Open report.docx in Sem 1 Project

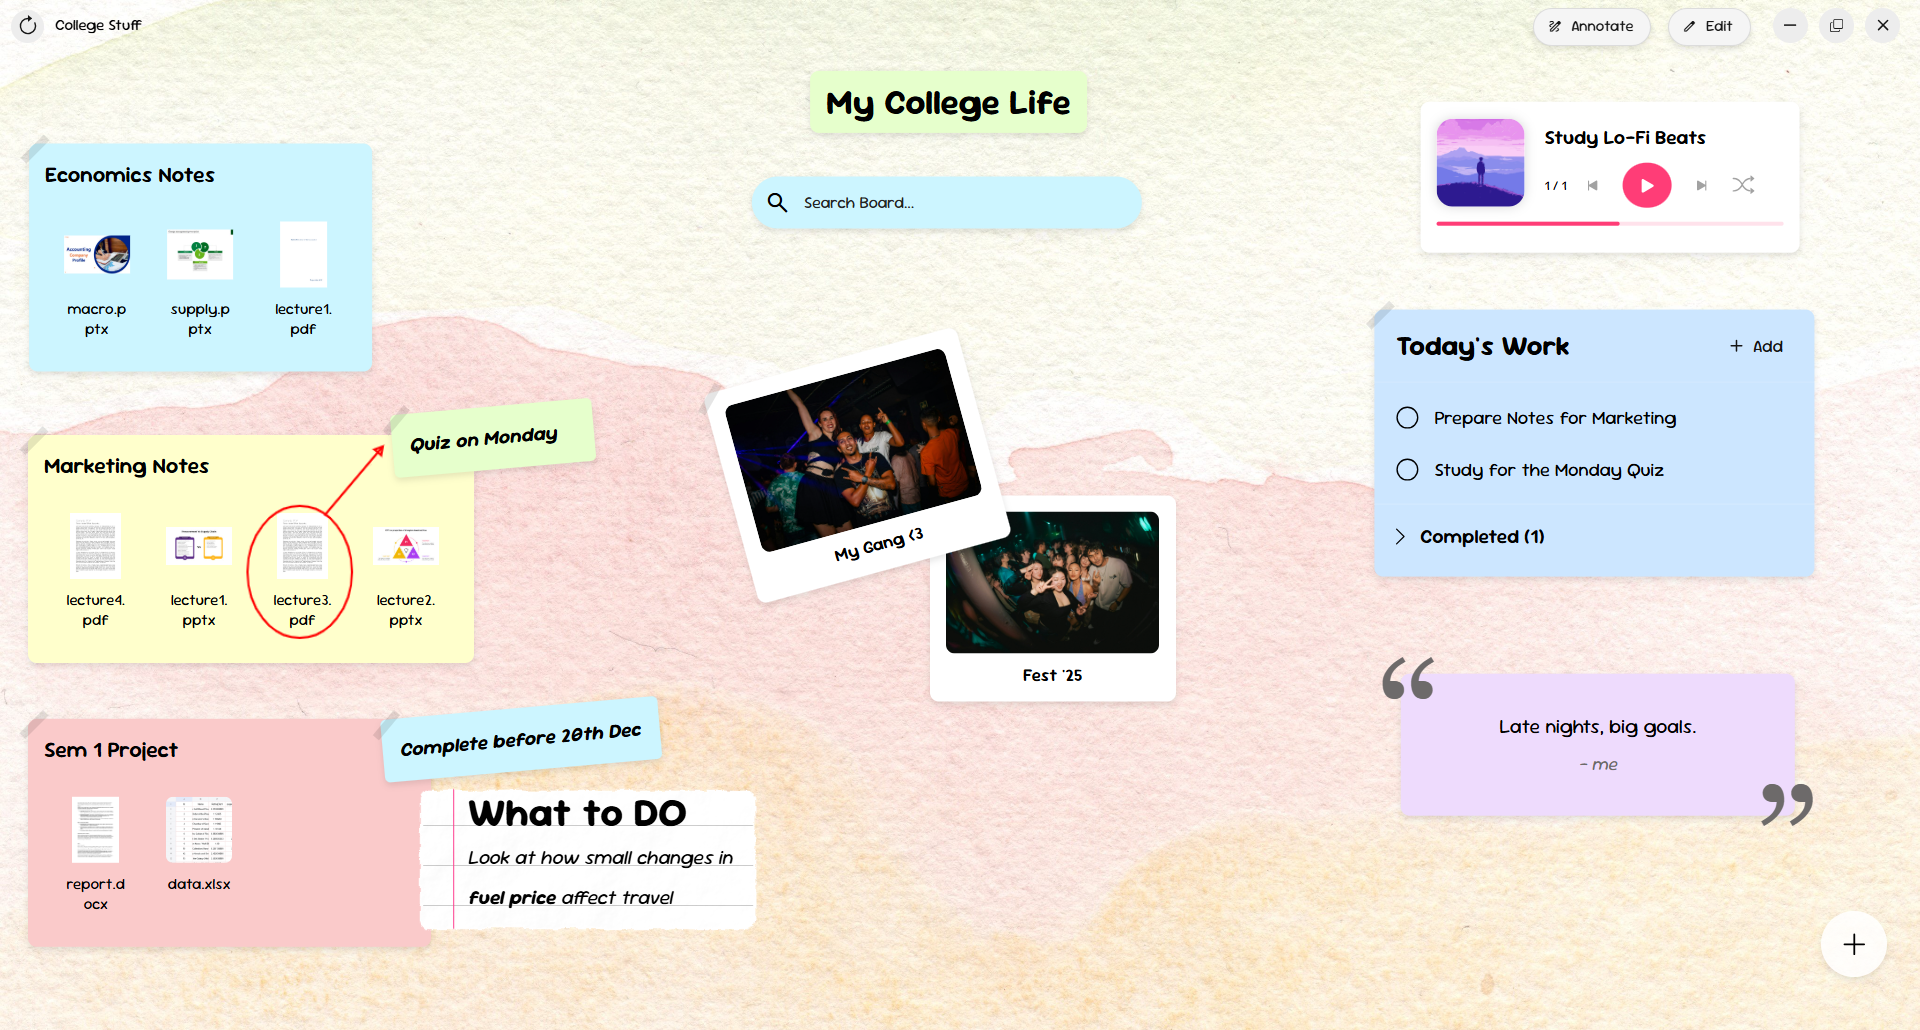(x=95, y=855)
